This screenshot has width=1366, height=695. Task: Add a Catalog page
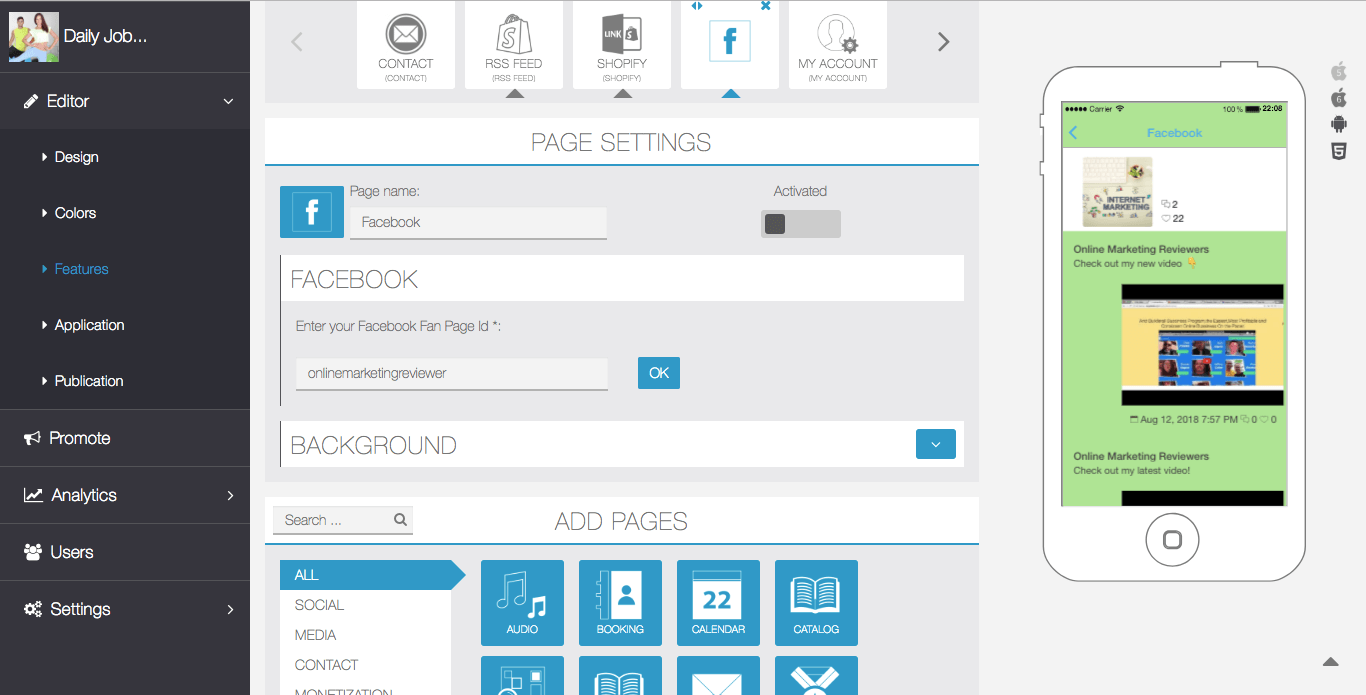[816, 603]
